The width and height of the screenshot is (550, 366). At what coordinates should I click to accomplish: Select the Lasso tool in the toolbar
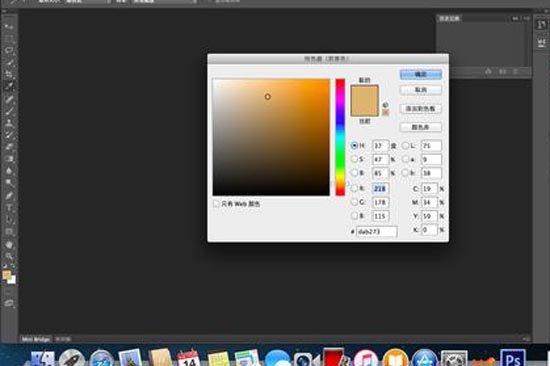click(x=9, y=50)
